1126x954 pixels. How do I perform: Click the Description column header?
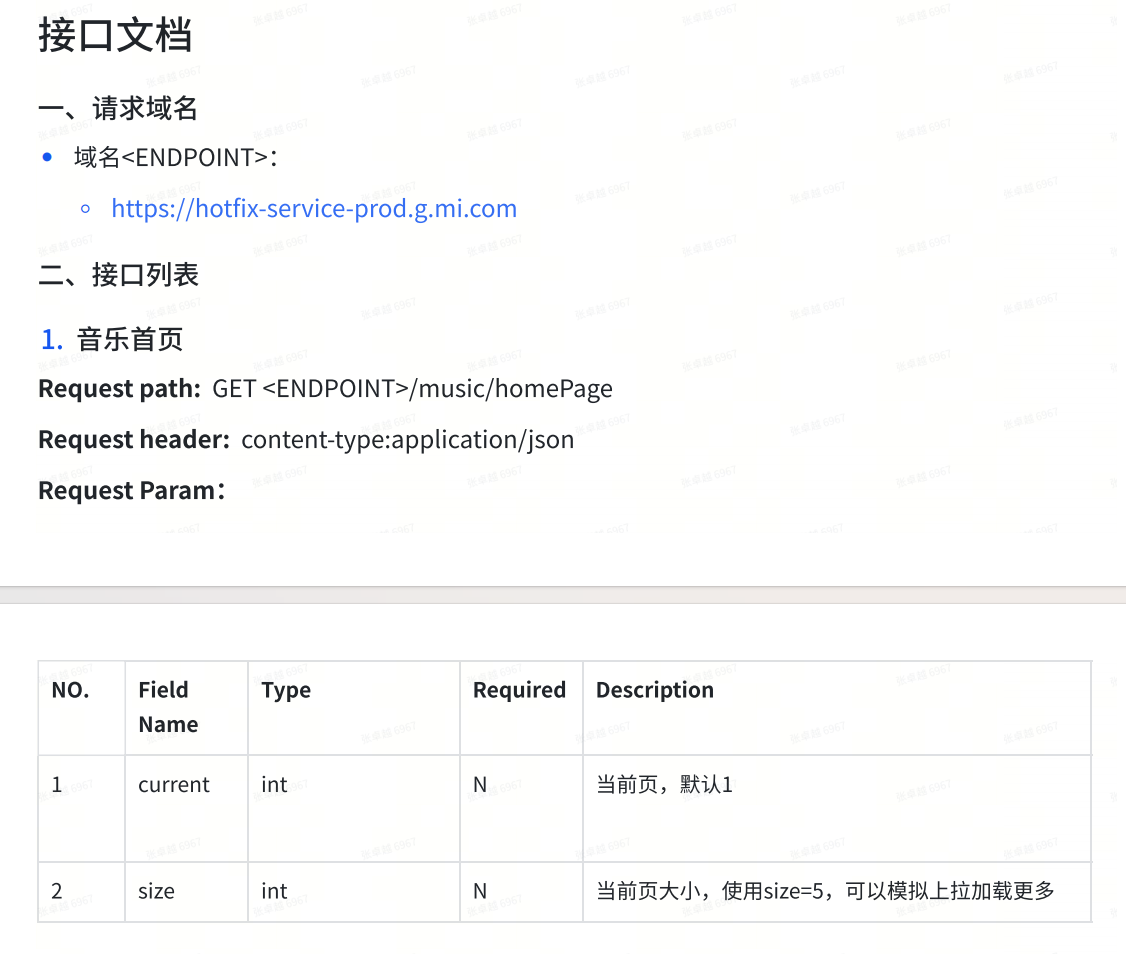point(655,690)
